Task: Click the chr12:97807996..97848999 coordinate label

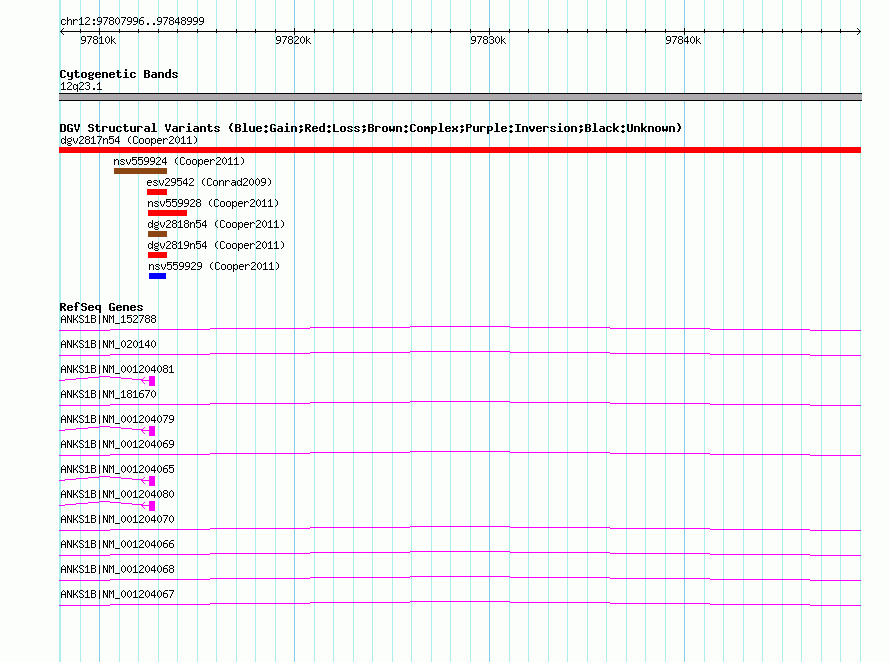Action: point(132,21)
